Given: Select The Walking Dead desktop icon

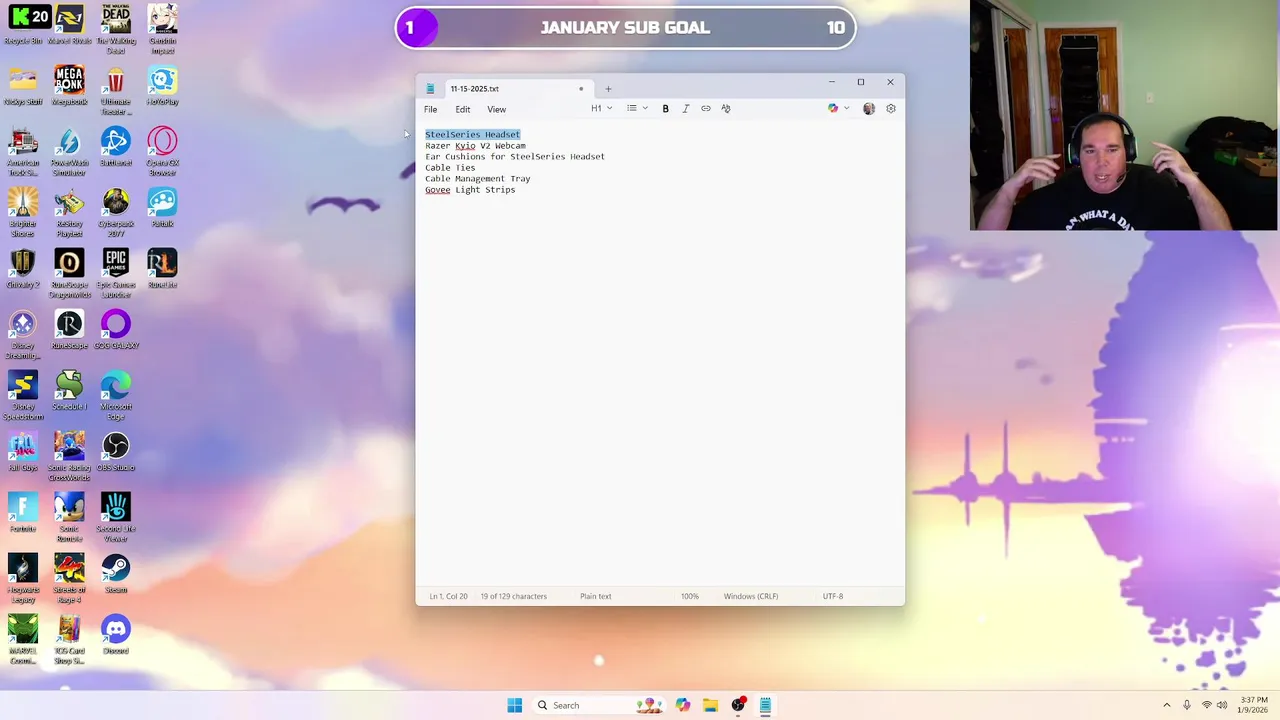Looking at the screenshot, I should tap(116, 30).
